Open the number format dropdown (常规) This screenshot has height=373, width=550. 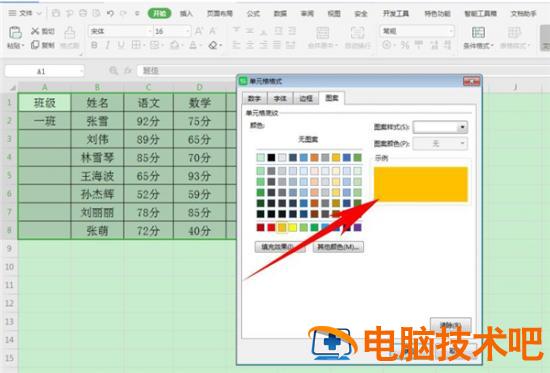450,31
